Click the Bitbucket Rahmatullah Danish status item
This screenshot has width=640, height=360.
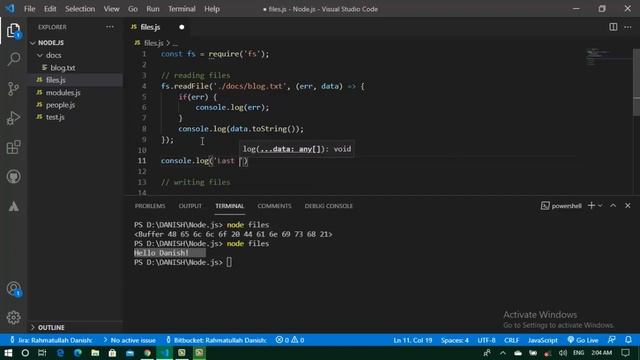(x=216, y=340)
